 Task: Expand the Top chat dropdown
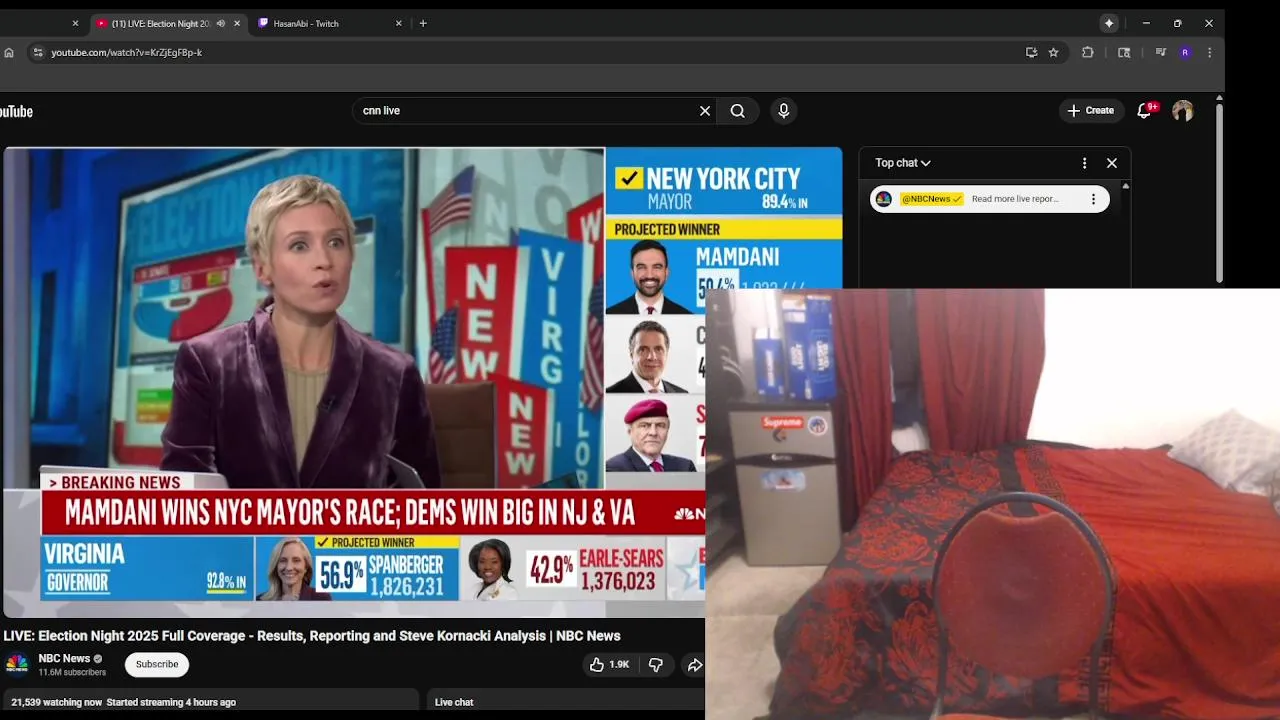903,163
